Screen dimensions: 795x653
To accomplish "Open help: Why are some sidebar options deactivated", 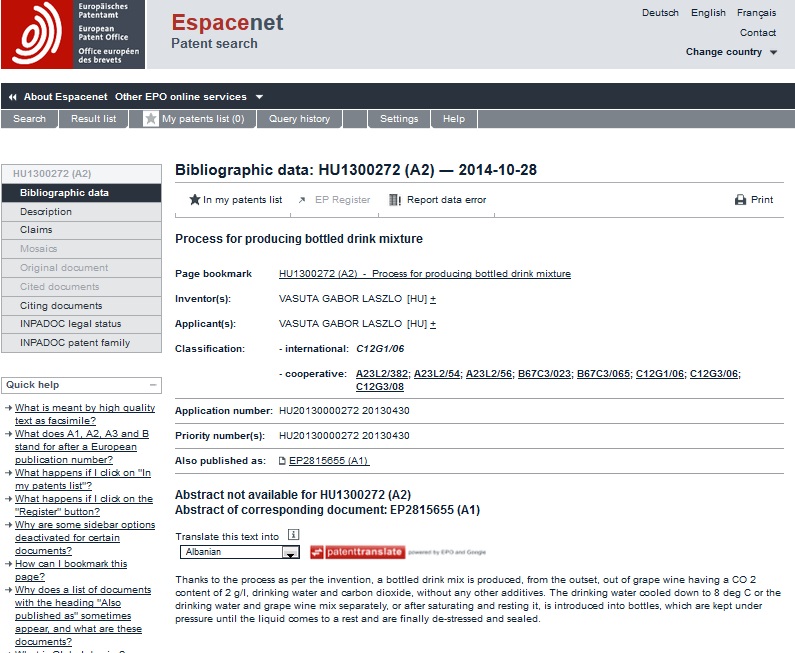I will pos(85,538).
